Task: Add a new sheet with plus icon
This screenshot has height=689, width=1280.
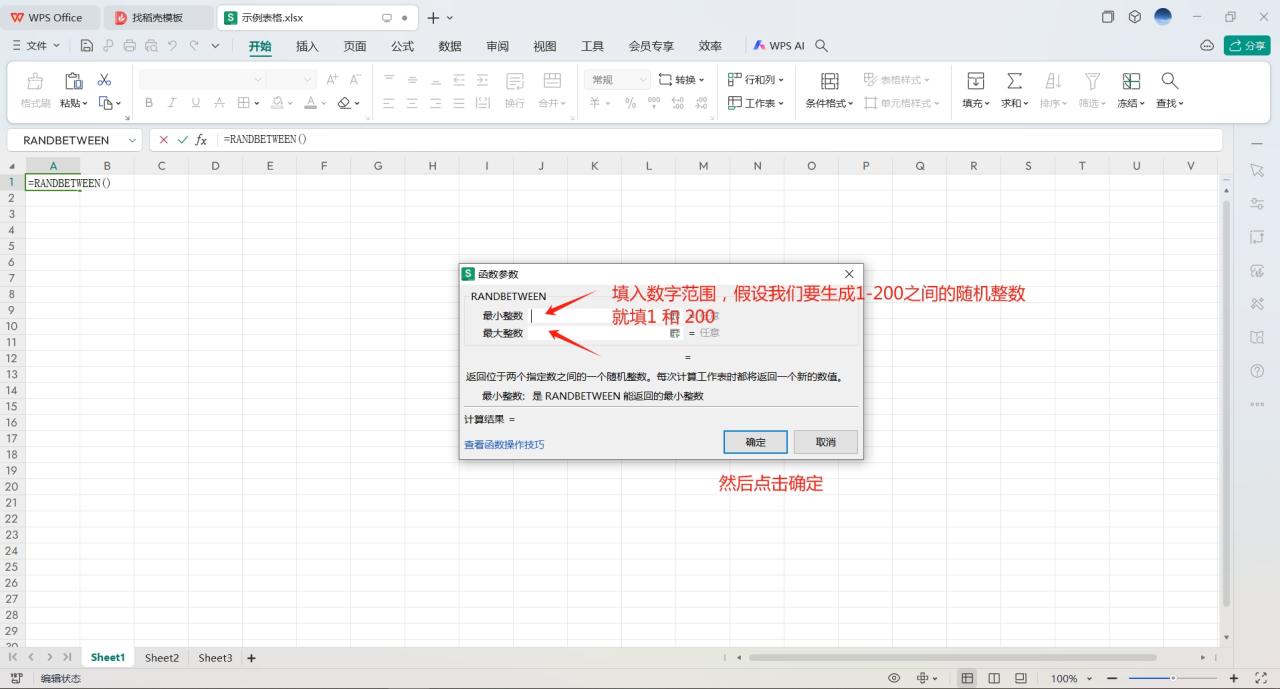Action: 251,658
